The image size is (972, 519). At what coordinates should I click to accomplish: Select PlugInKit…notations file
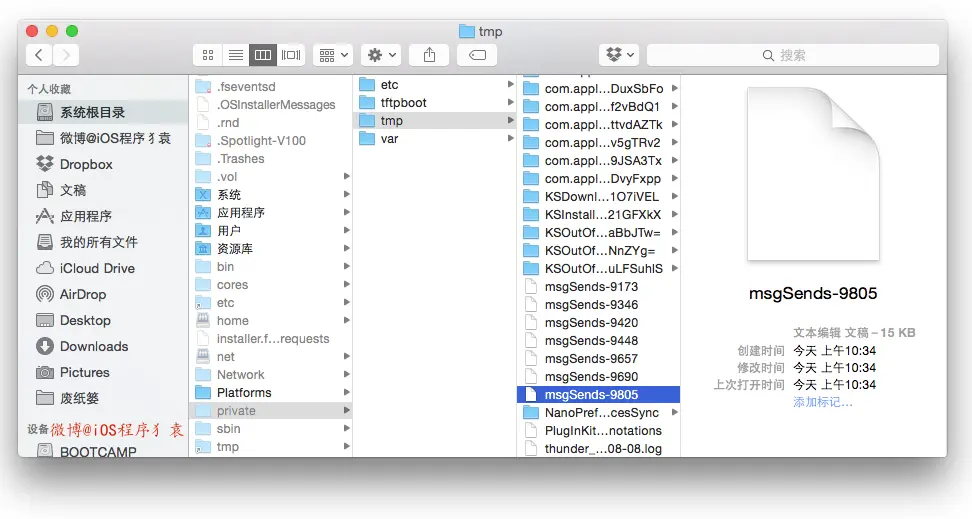point(598,430)
